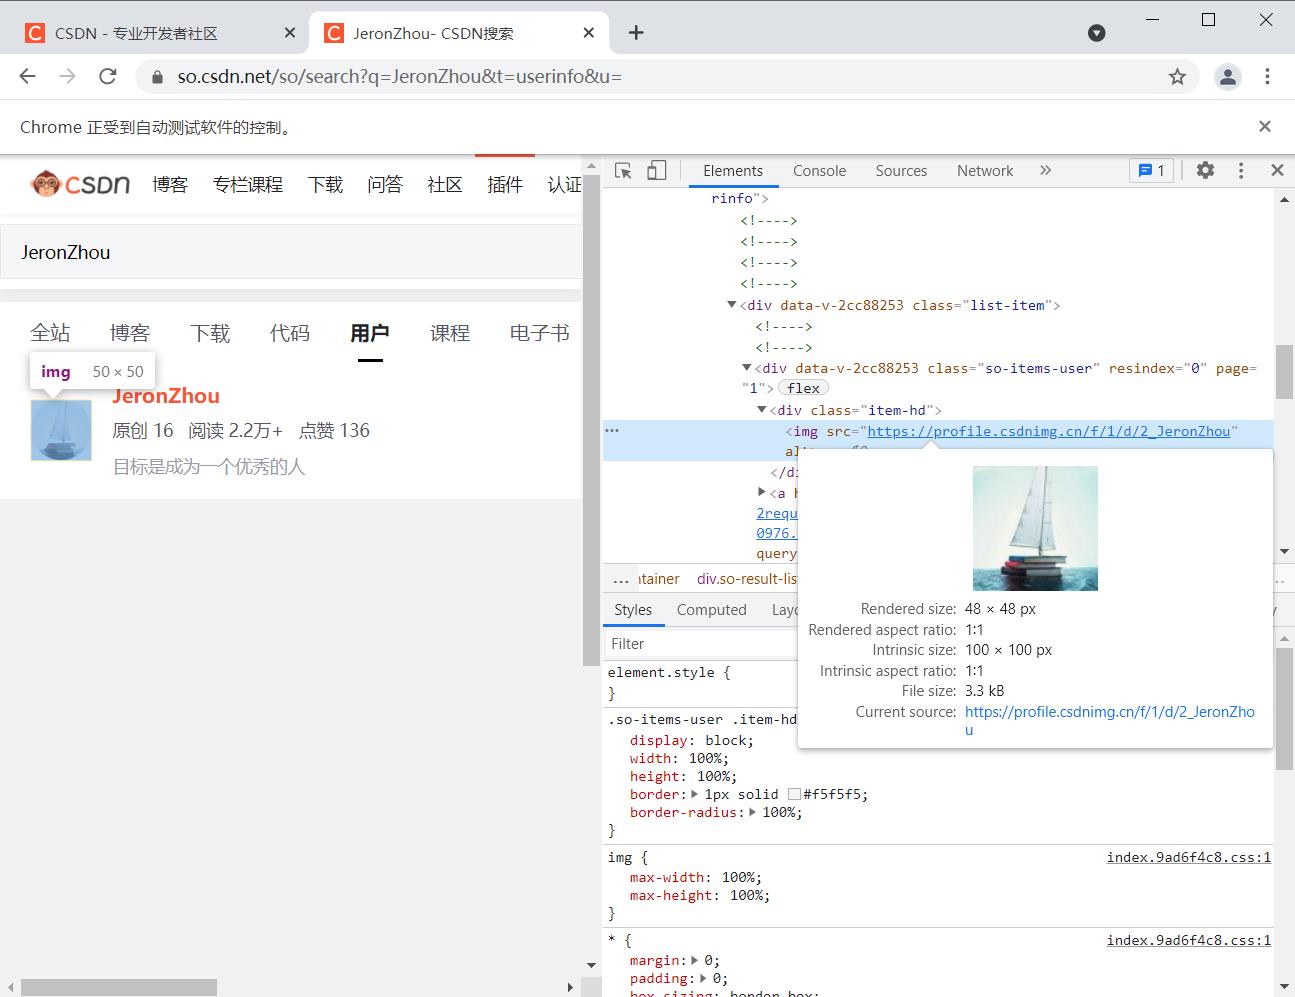Collapse the list-item div node
Viewport: 1295px width, 997px height.
(732, 305)
